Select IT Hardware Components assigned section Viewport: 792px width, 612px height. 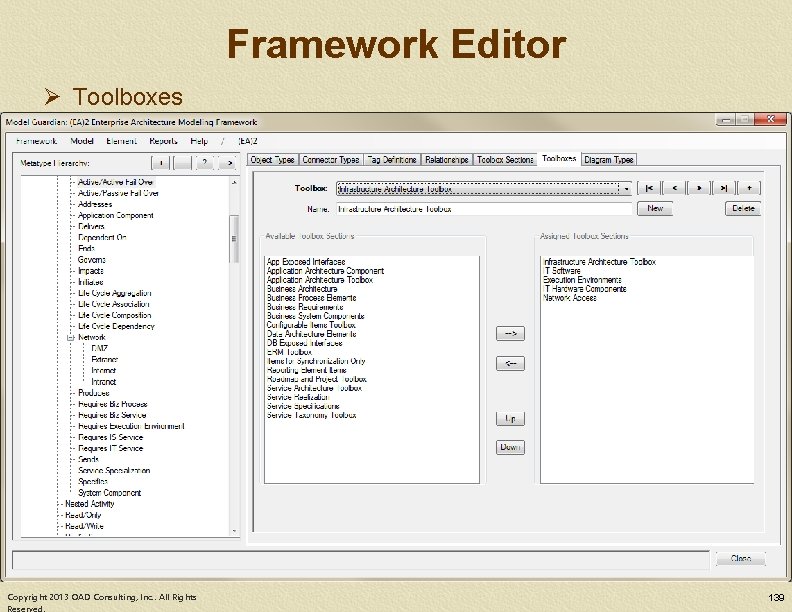click(x=584, y=289)
